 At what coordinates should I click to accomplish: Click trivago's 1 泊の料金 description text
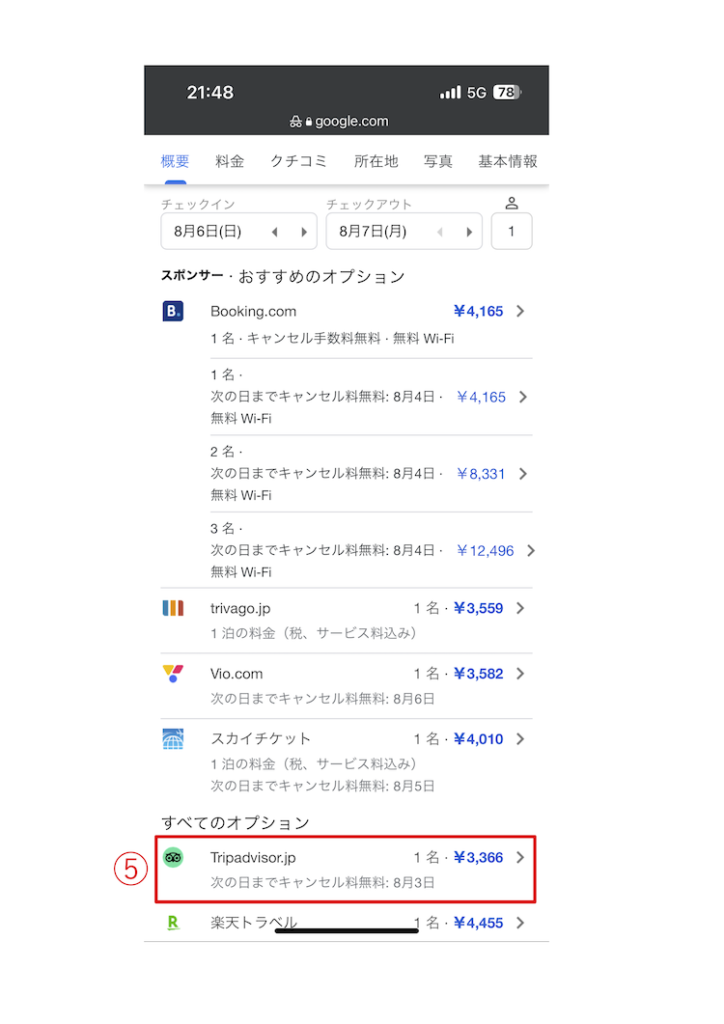[313, 633]
